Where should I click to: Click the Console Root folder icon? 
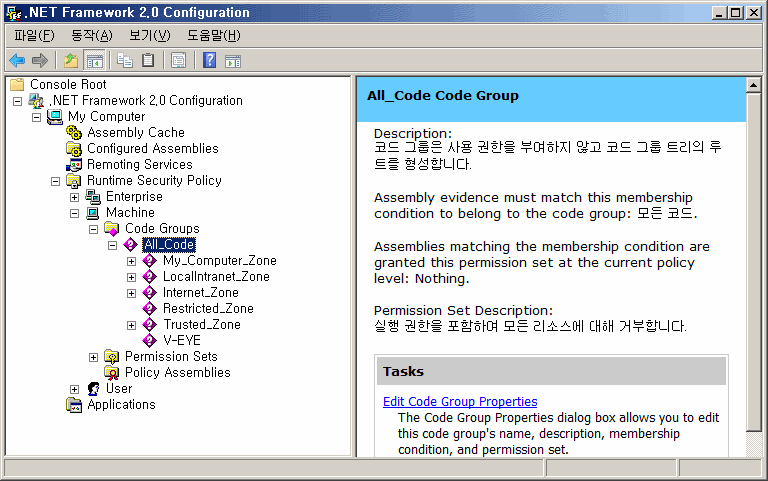pos(17,85)
